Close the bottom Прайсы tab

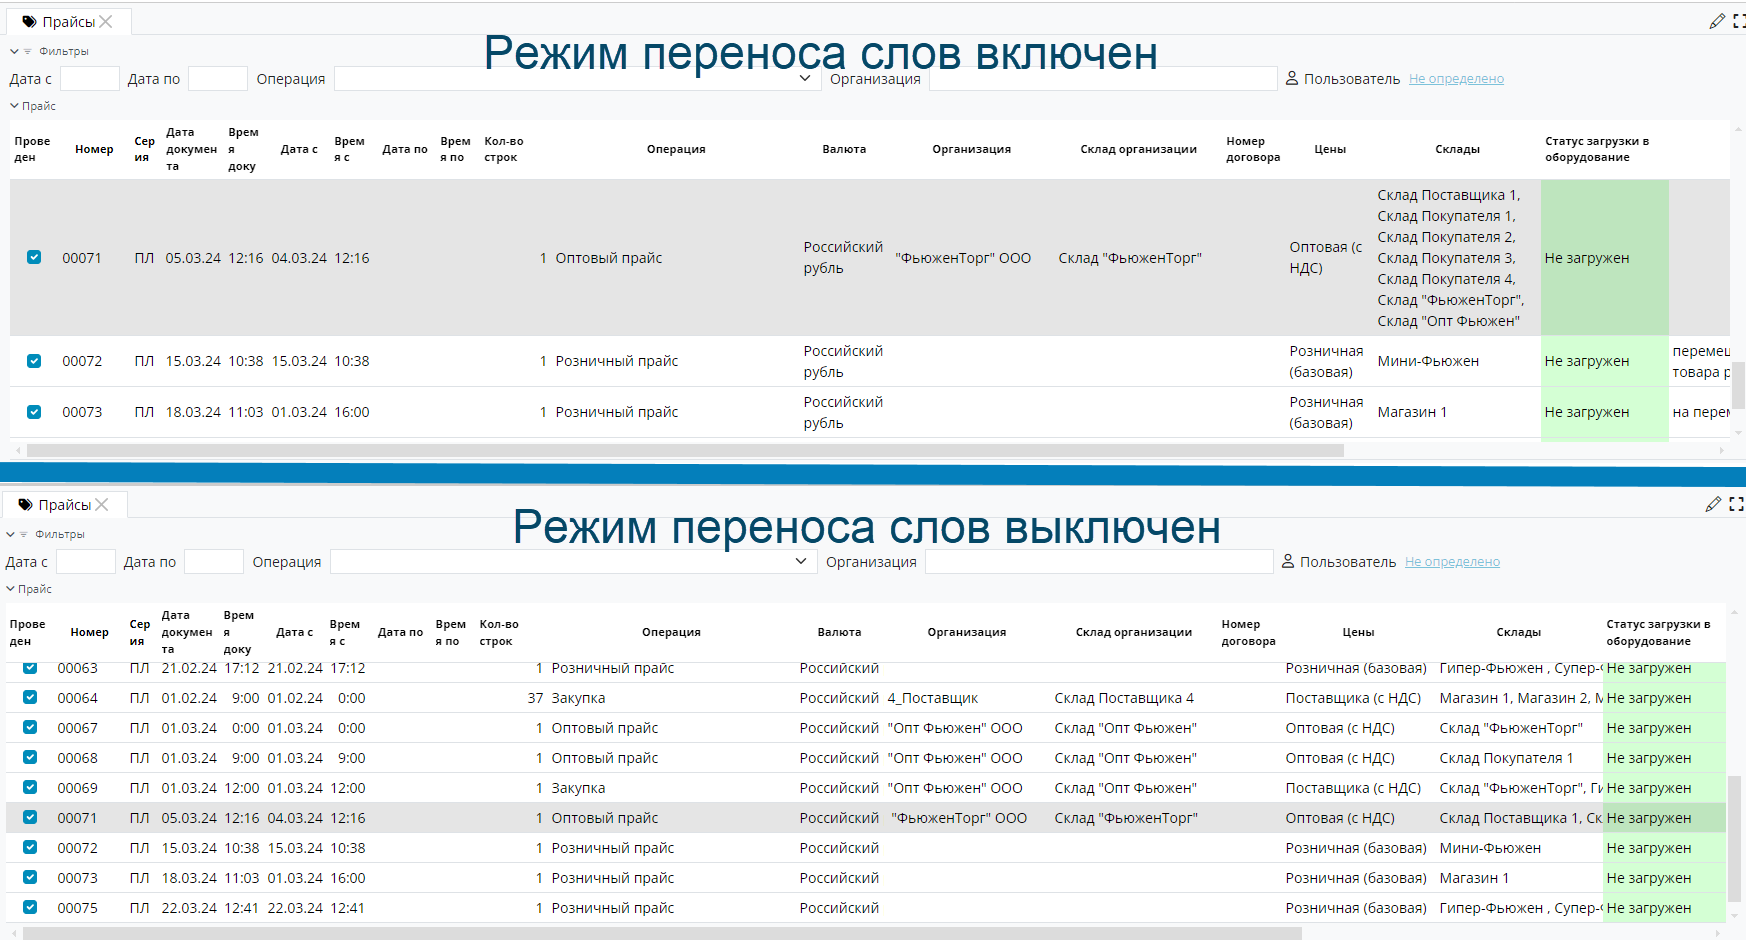[x=102, y=505]
